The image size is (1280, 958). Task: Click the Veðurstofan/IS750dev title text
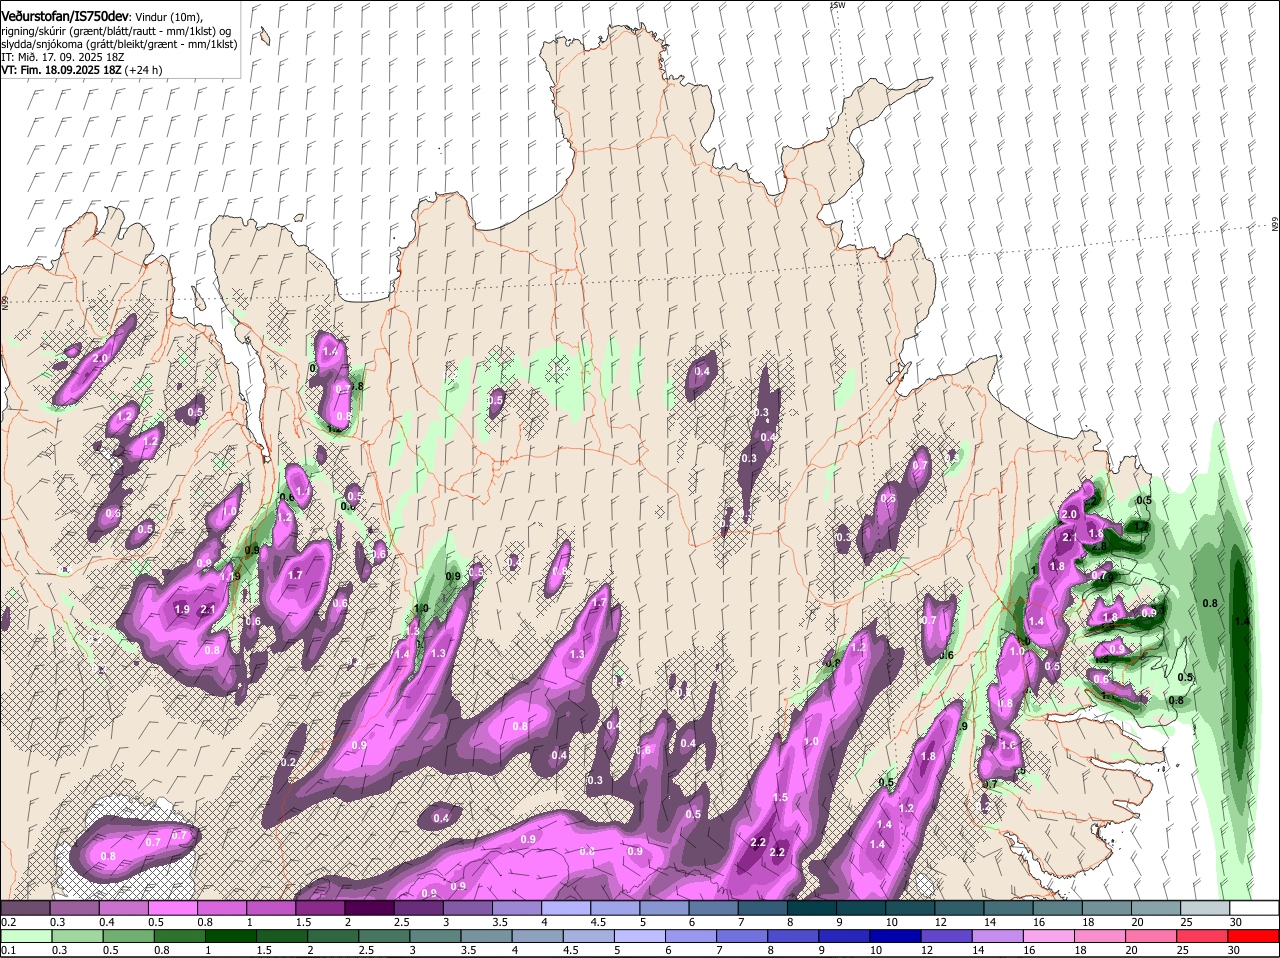coord(65,16)
